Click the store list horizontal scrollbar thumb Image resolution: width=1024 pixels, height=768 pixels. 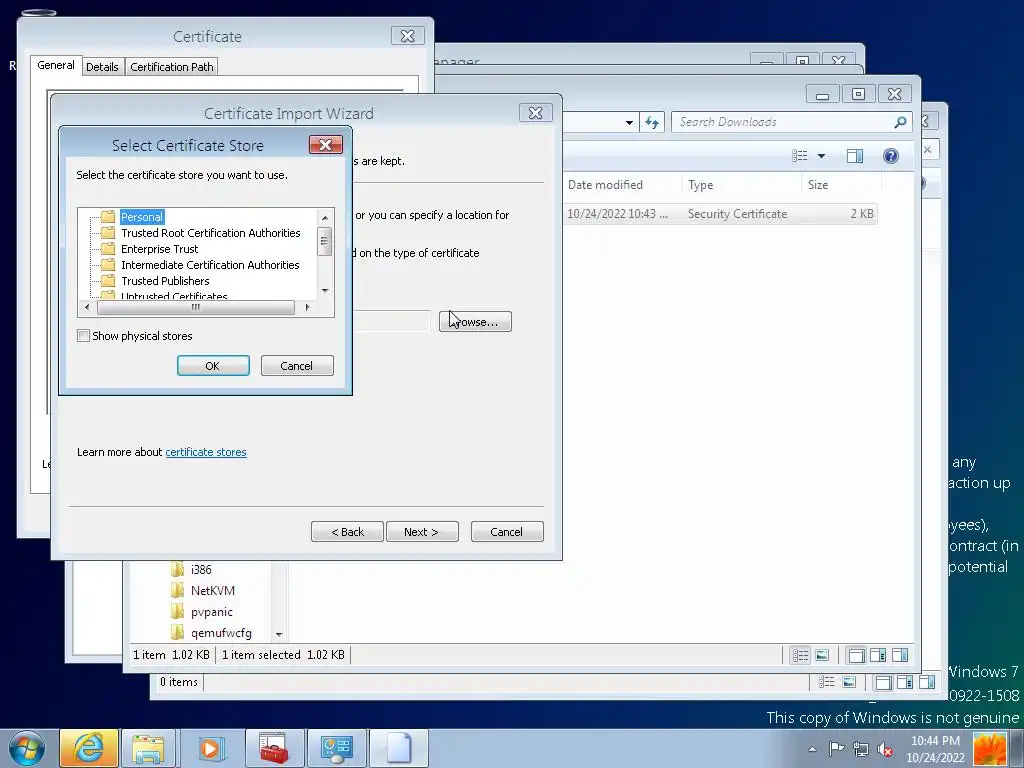(x=195, y=307)
